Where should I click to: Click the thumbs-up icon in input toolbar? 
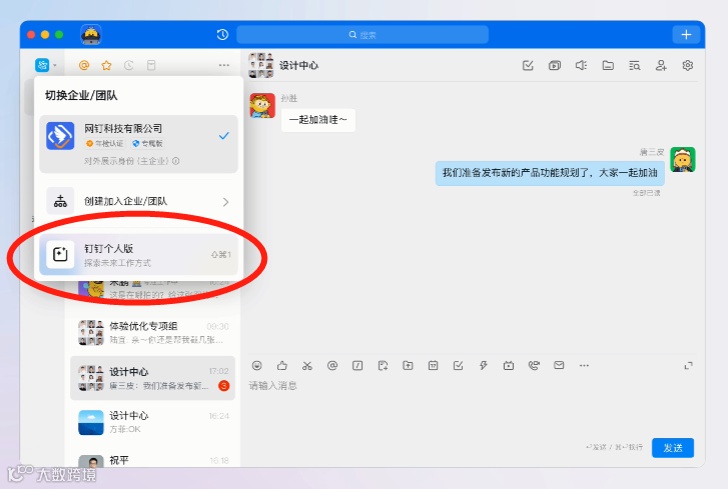click(282, 365)
